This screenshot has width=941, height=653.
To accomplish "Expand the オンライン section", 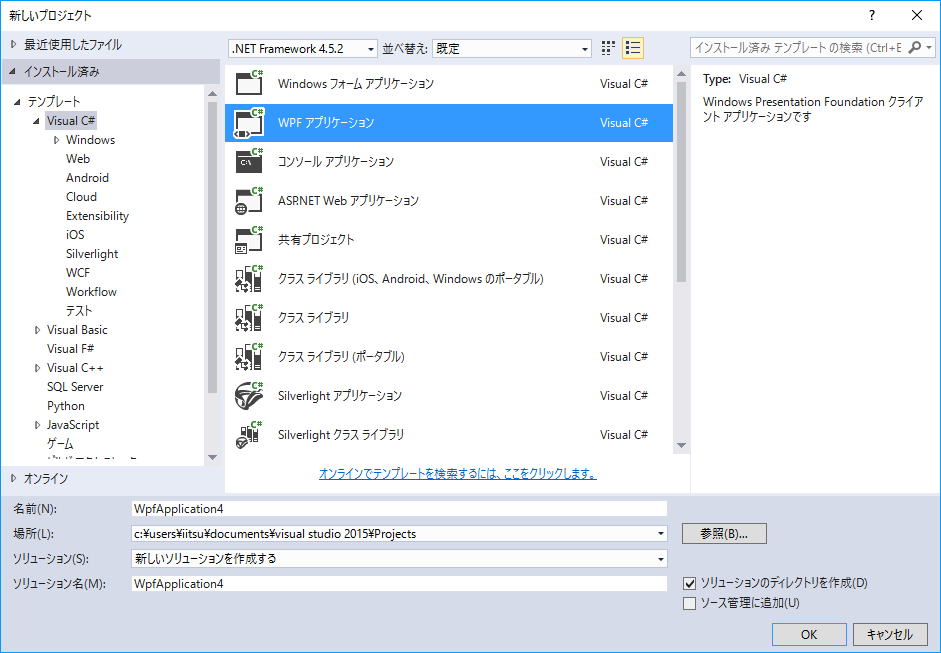I will [14, 478].
